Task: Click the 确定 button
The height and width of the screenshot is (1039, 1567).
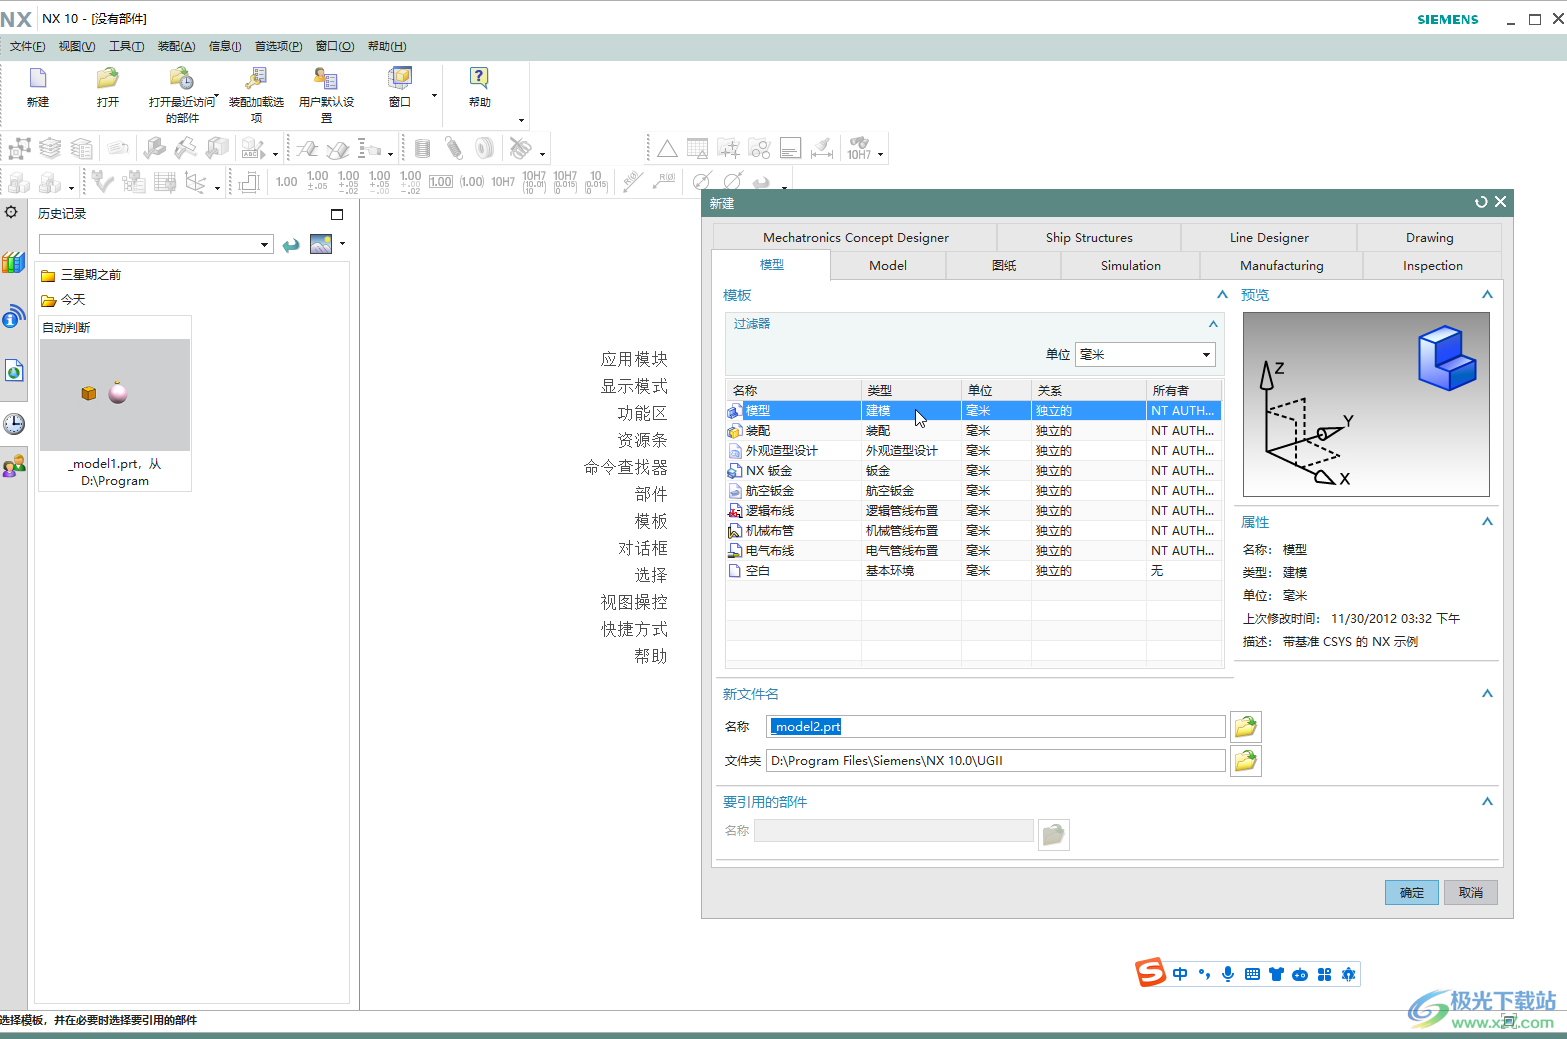Action: click(1411, 893)
